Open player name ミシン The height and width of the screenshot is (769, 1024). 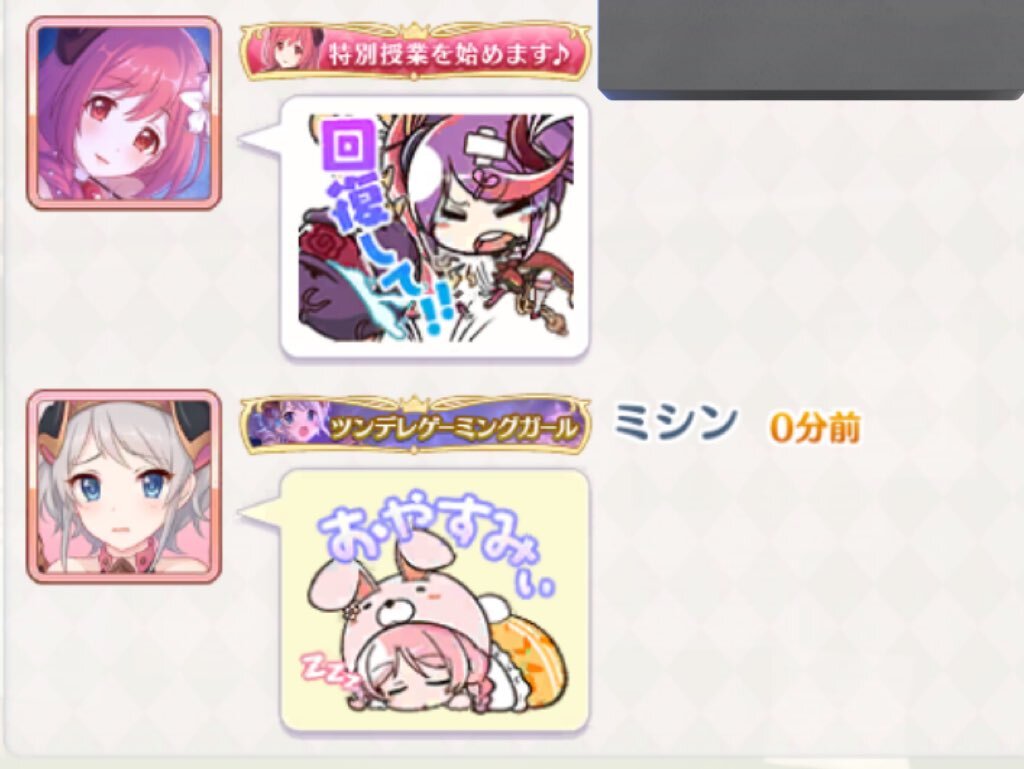click(x=675, y=422)
